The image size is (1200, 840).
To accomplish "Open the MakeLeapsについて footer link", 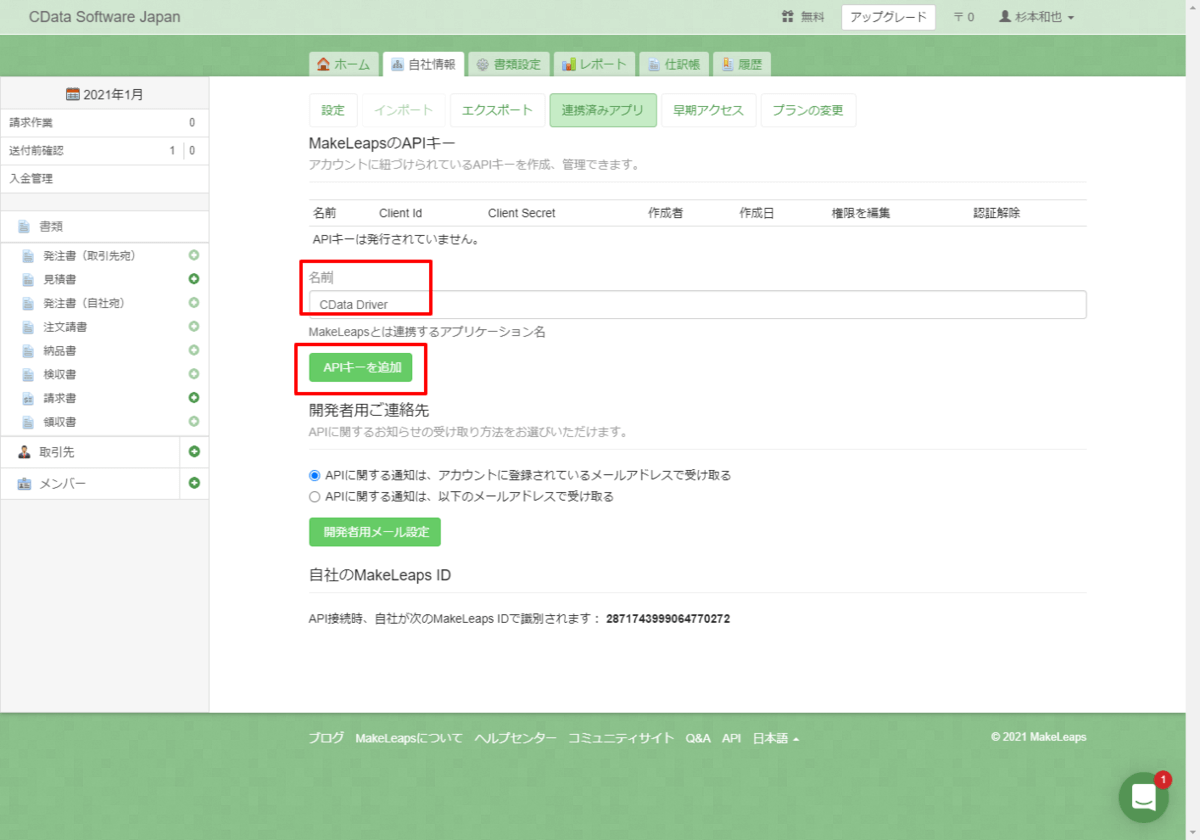I will 409,738.
